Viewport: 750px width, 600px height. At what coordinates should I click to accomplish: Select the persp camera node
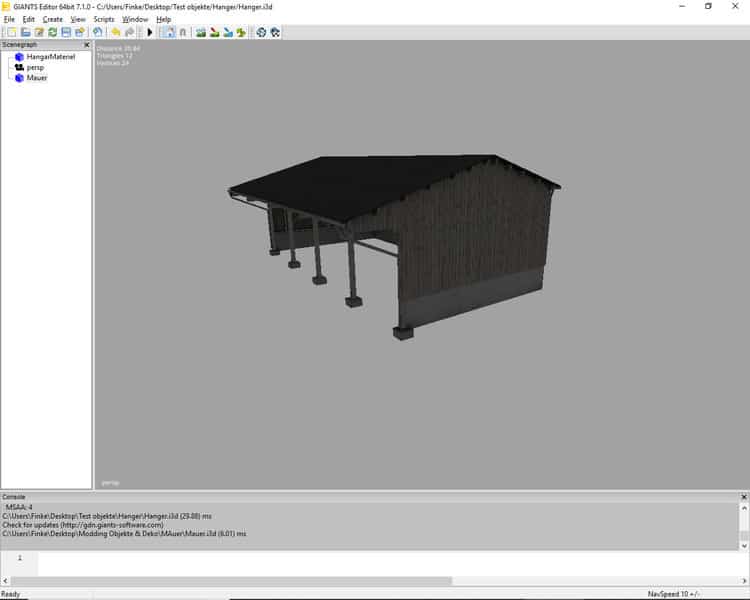36,67
